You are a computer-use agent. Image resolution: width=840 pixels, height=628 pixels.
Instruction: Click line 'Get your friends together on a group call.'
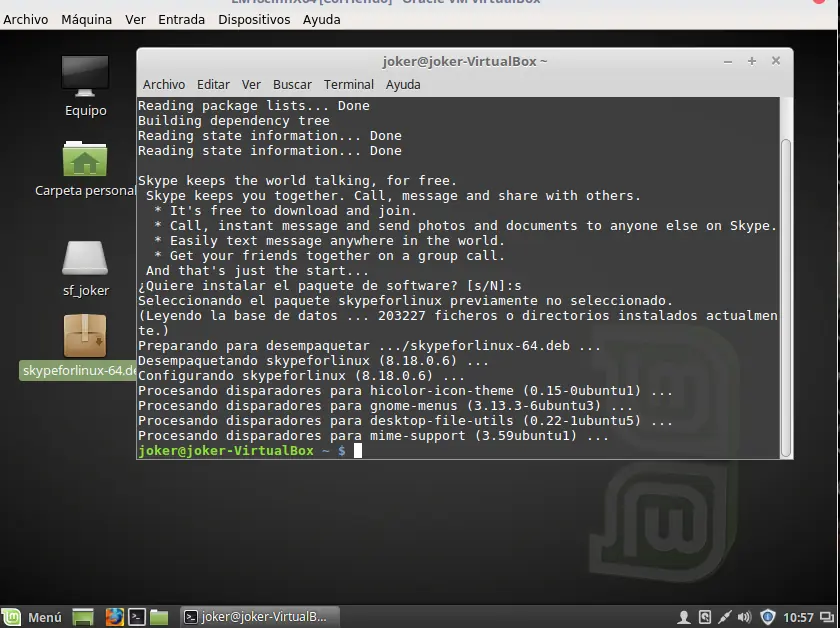[x=329, y=256]
